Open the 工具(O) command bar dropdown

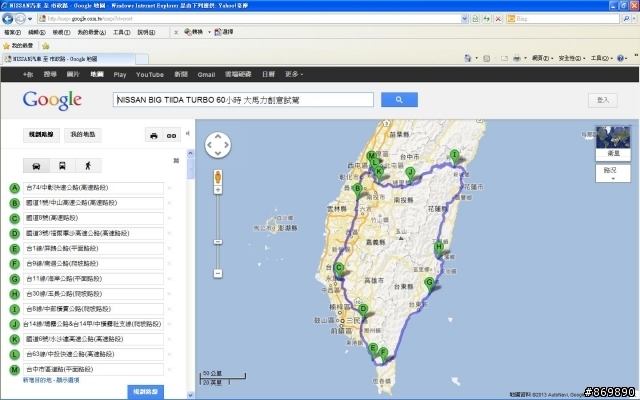(602, 58)
